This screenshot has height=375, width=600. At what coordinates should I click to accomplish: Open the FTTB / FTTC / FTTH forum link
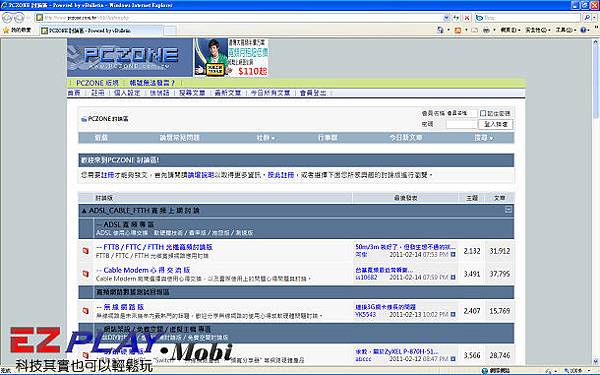point(155,247)
